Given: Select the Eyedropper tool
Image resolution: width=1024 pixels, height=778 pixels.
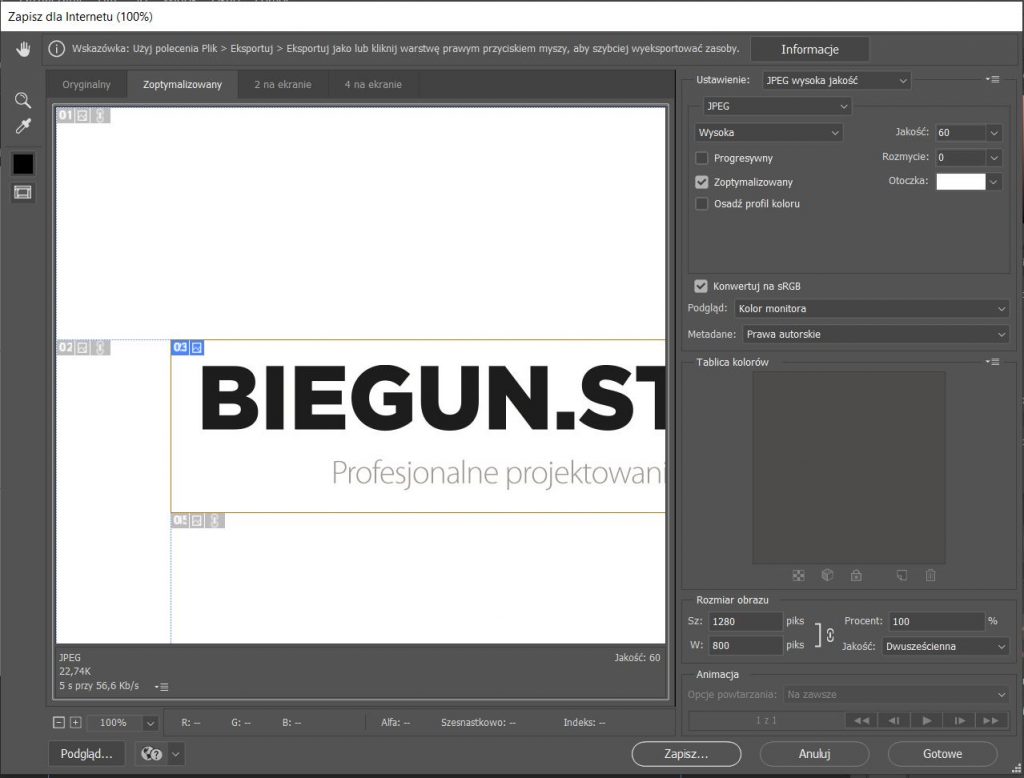Looking at the screenshot, I should (x=23, y=126).
